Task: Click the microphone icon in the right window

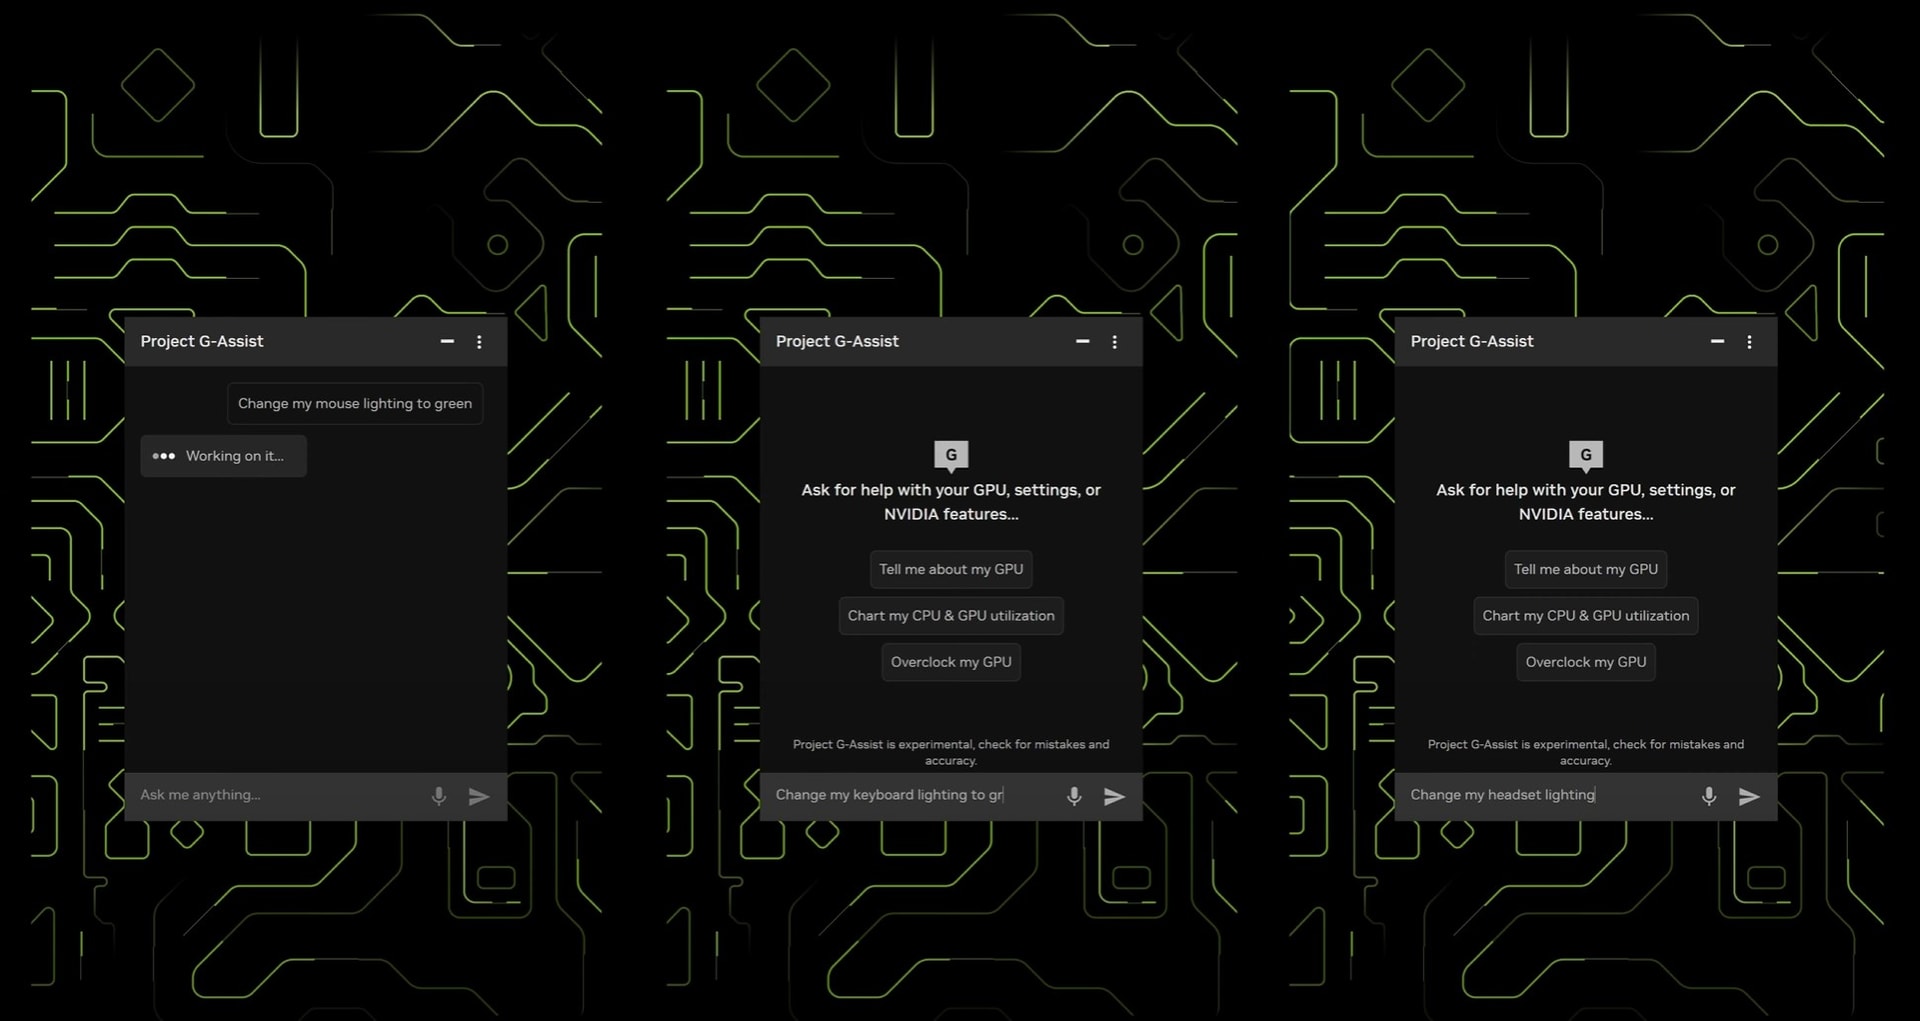Action: pyautogui.click(x=1708, y=795)
